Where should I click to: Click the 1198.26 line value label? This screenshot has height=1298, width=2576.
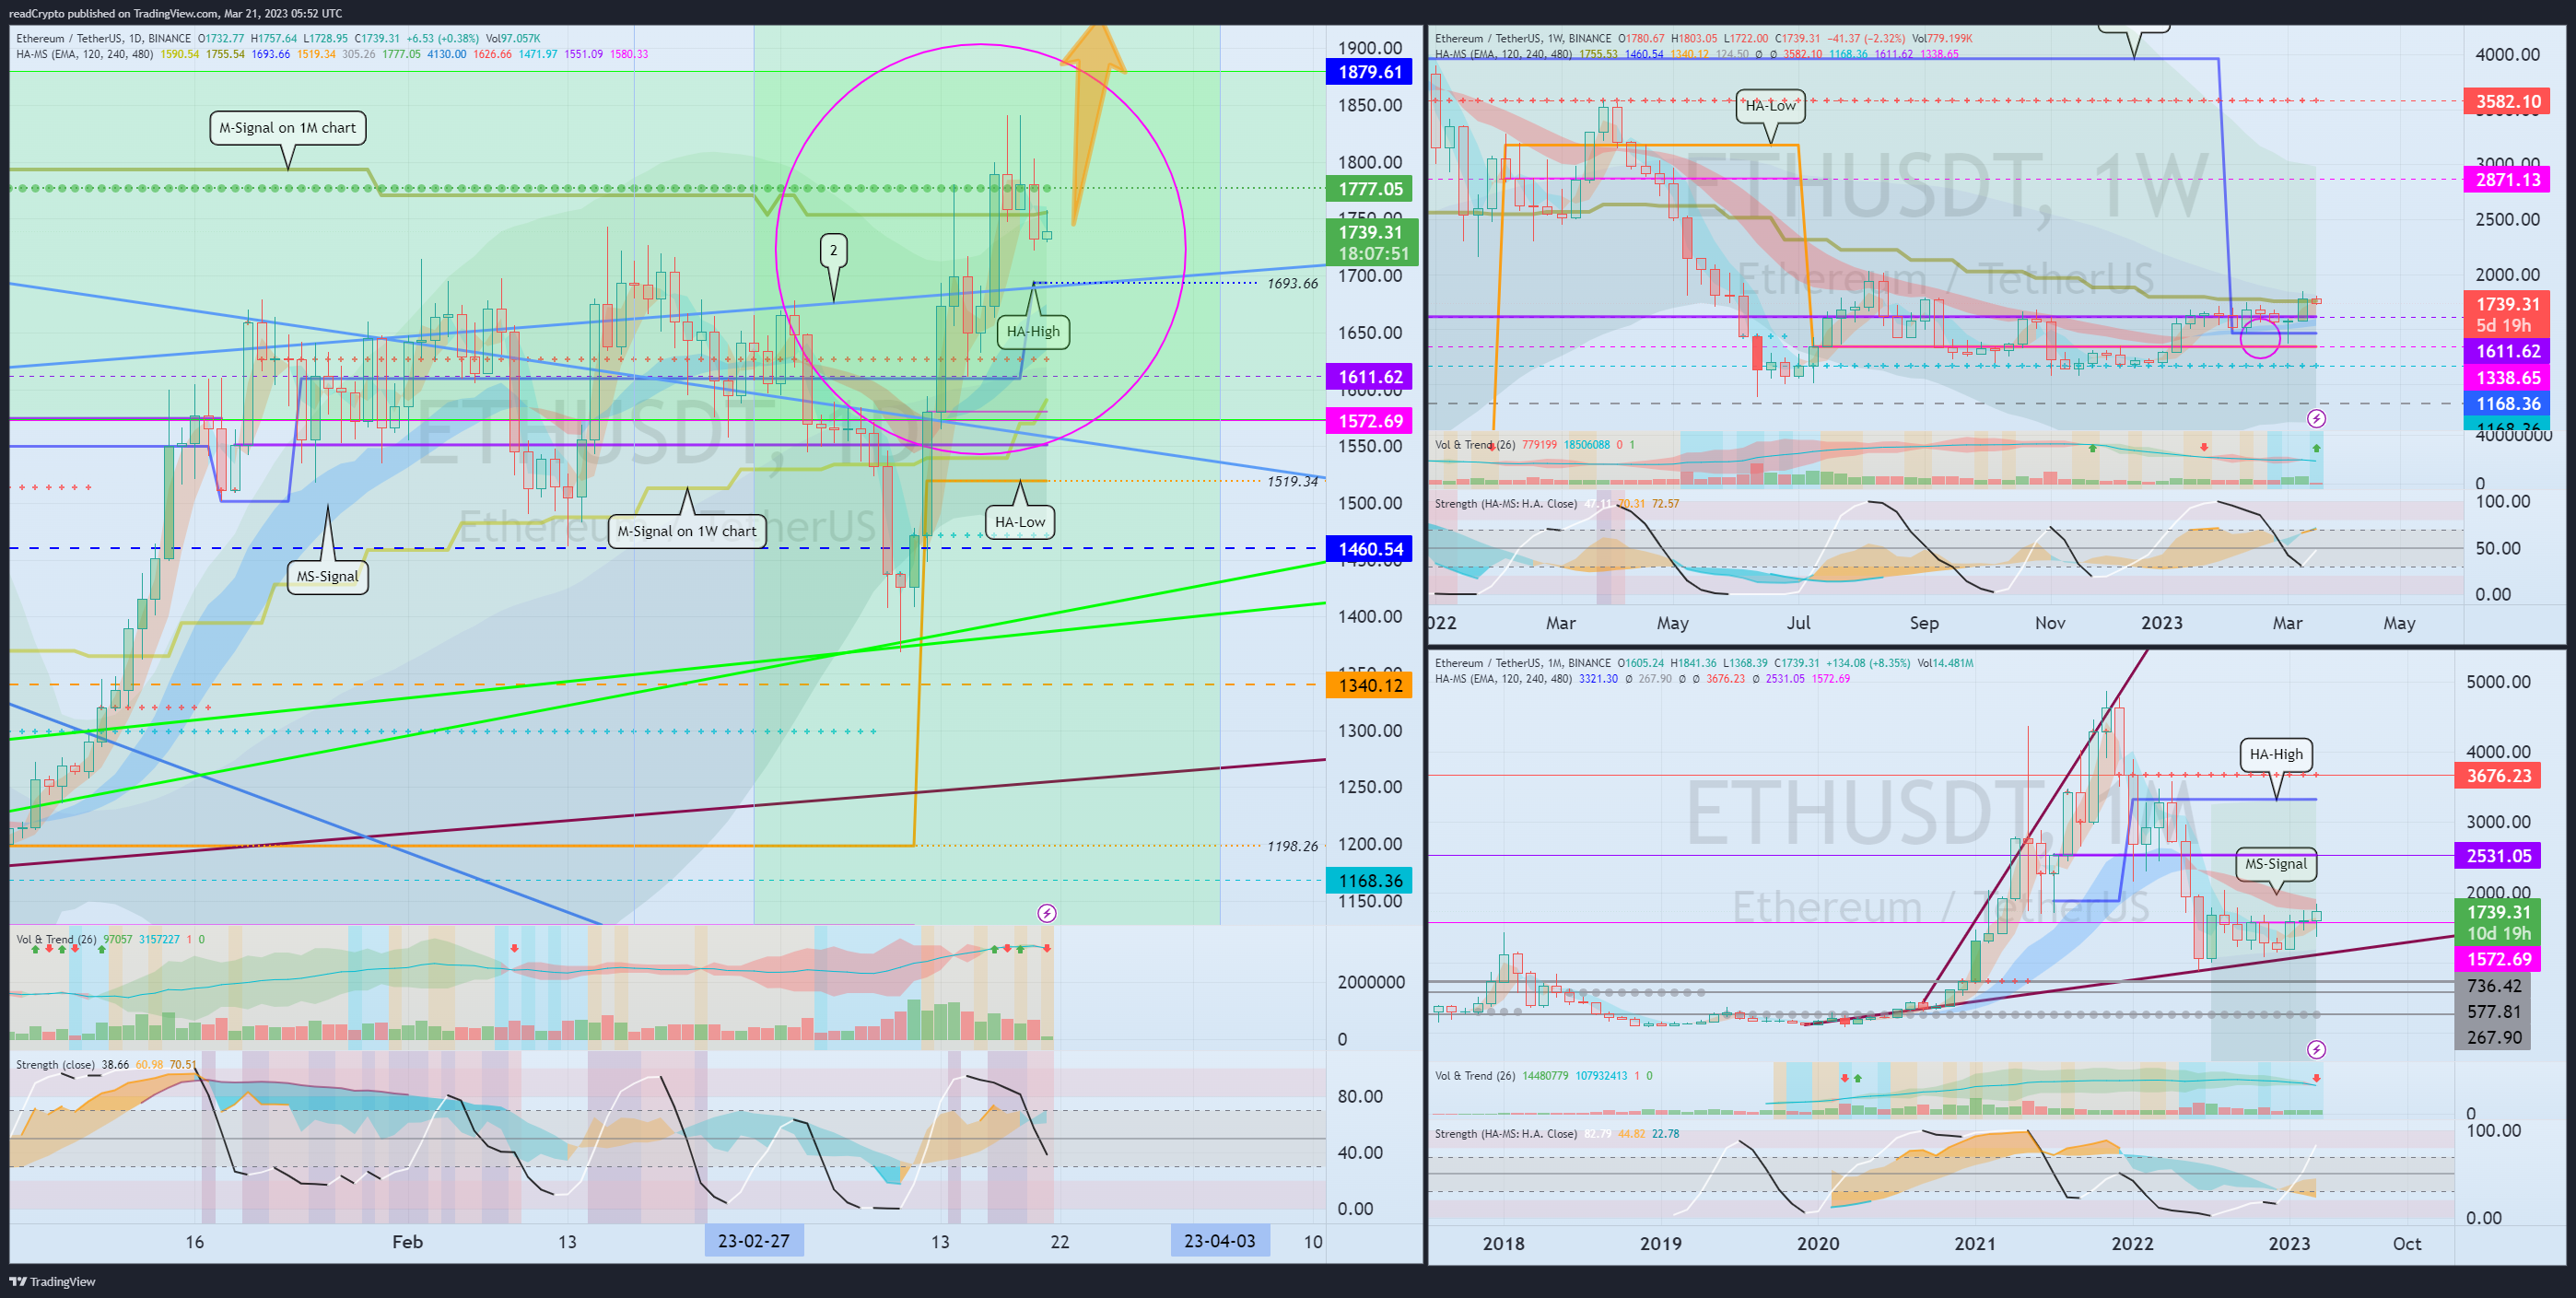[1292, 846]
